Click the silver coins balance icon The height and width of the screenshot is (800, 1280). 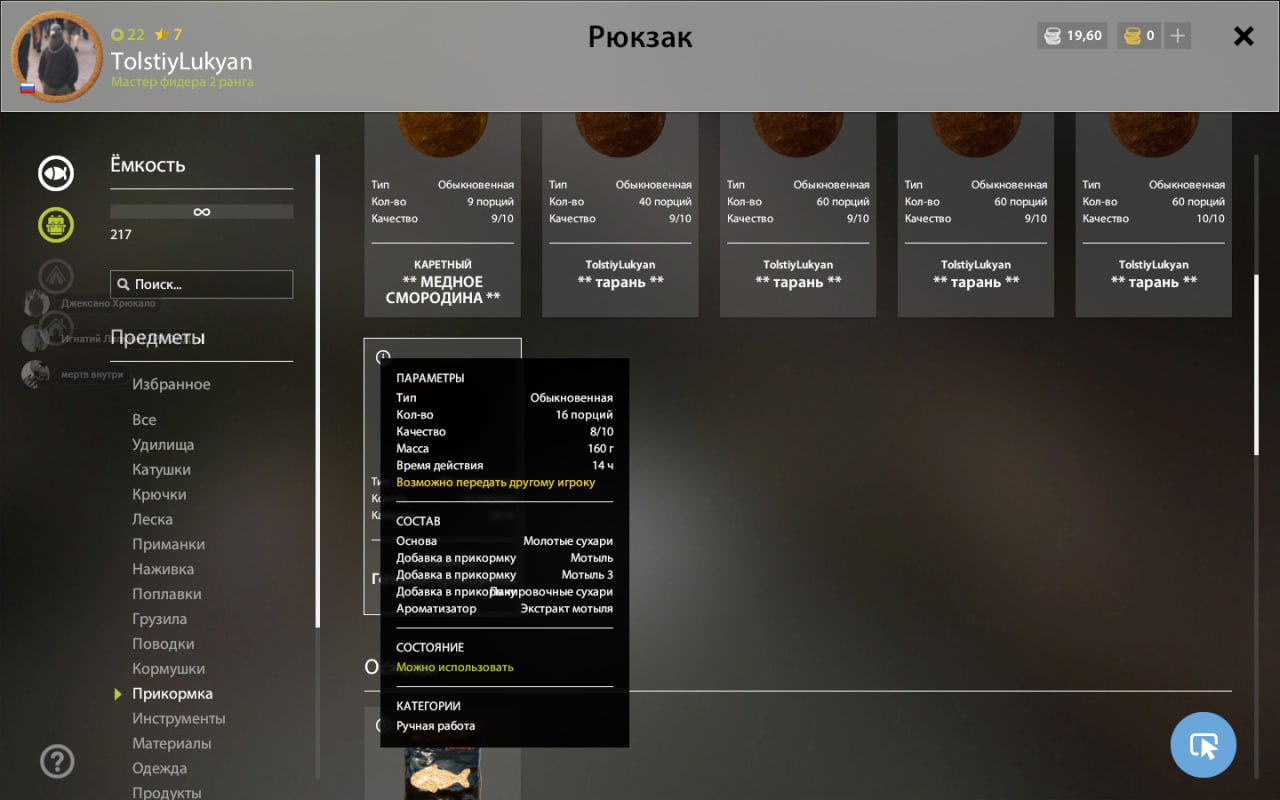pyautogui.click(x=1052, y=36)
